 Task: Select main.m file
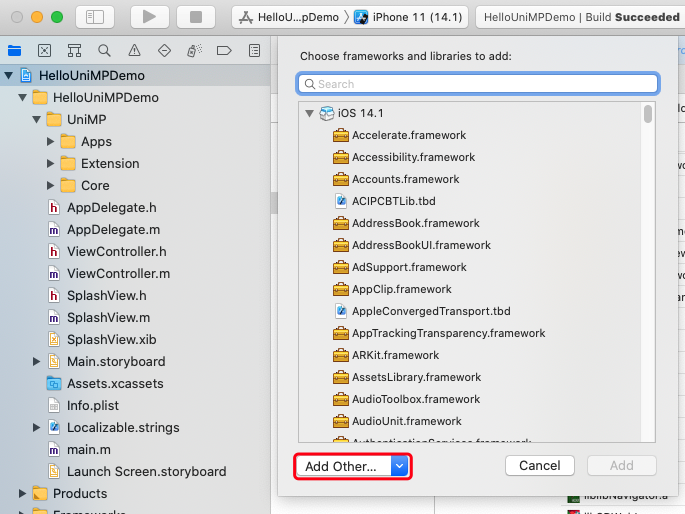79,449
